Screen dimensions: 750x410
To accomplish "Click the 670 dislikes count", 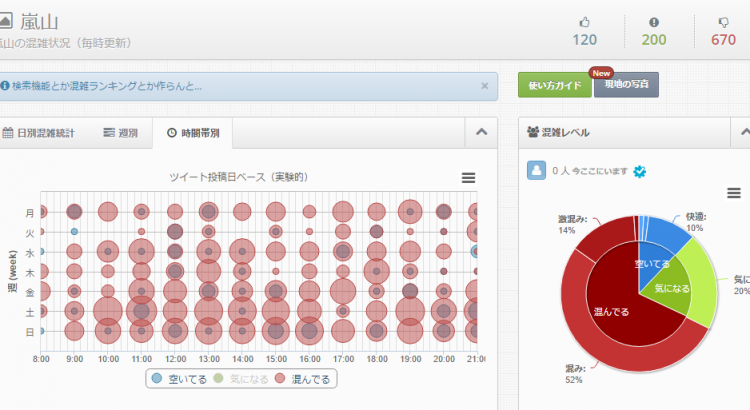I will (x=723, y=40).
